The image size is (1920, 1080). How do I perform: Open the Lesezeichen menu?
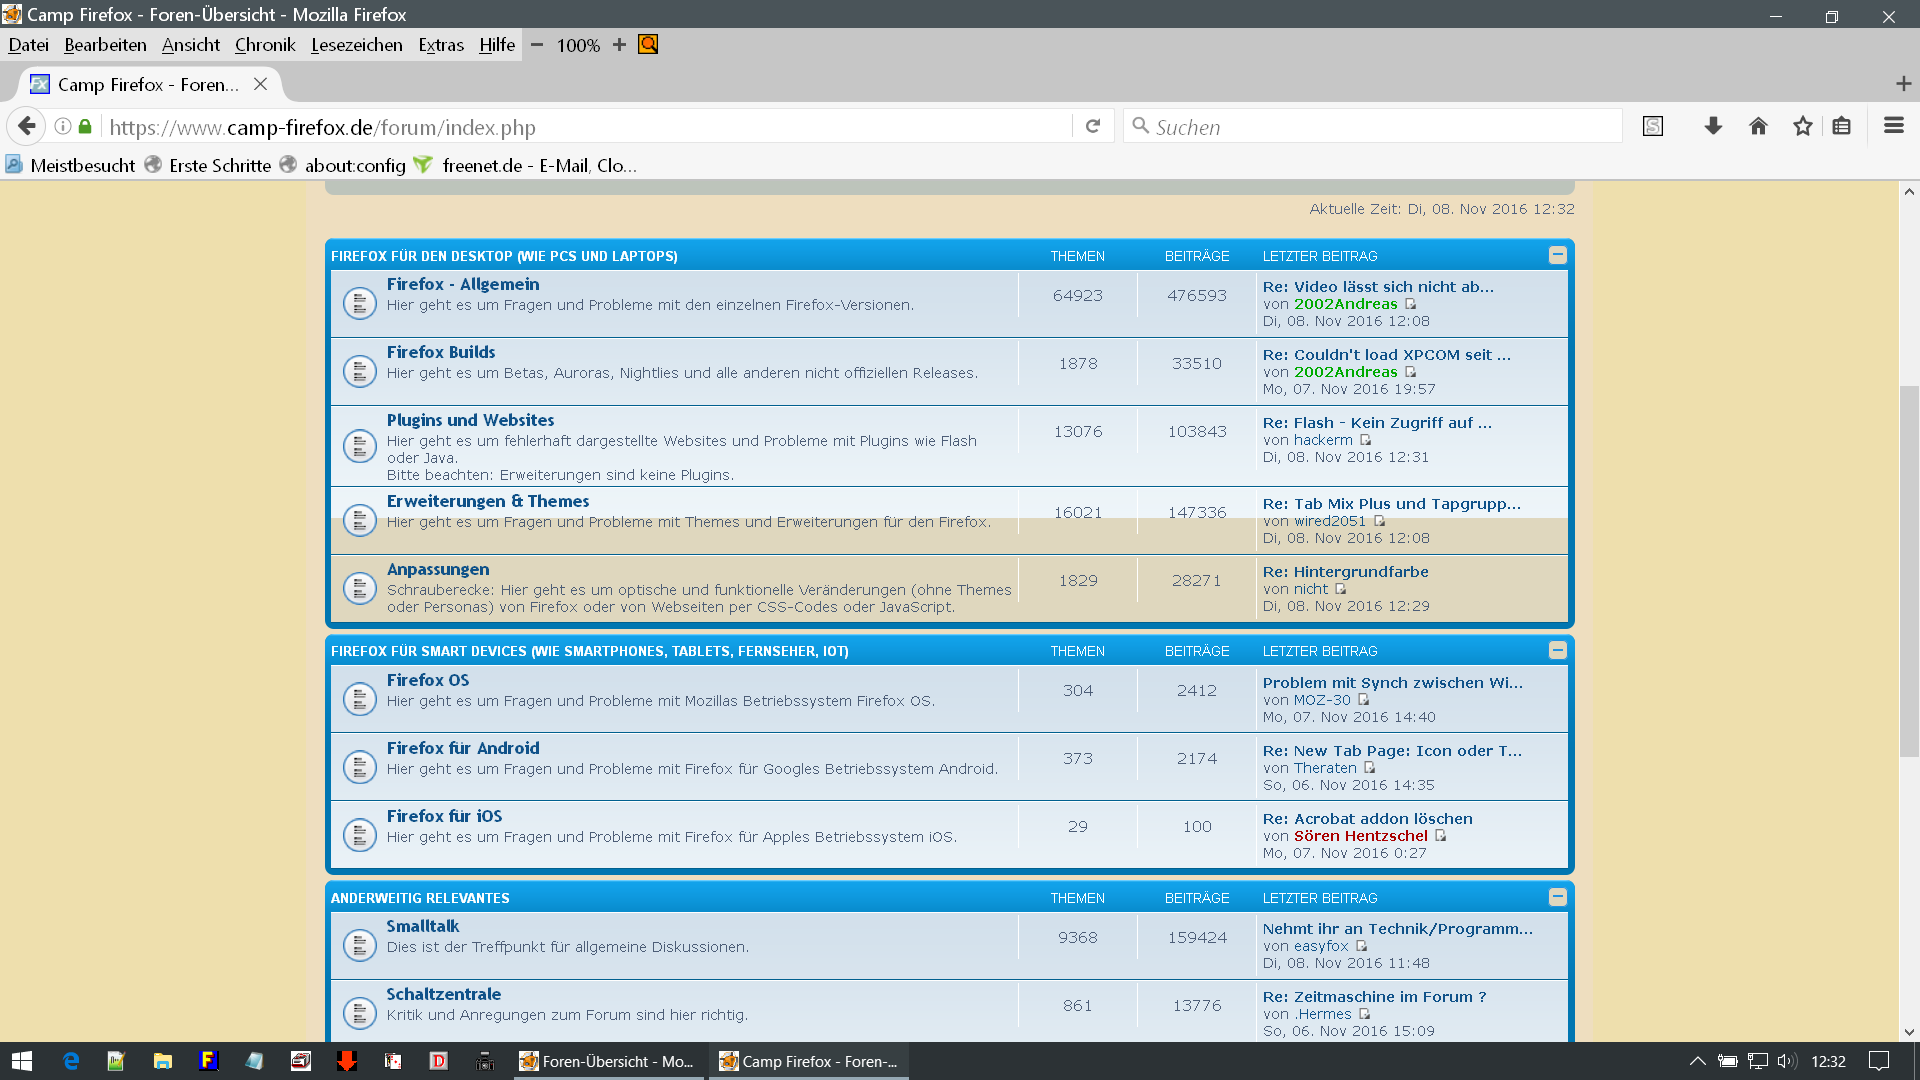(x=356, y=45)
